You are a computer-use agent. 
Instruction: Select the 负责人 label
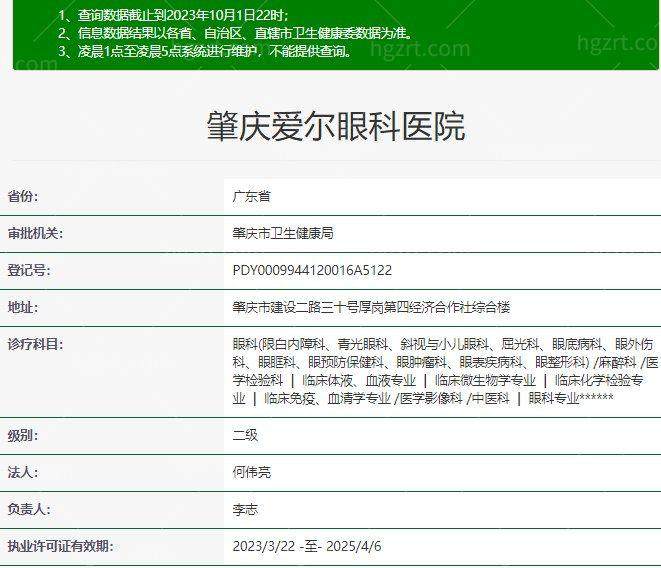click(x=29, y=509)
